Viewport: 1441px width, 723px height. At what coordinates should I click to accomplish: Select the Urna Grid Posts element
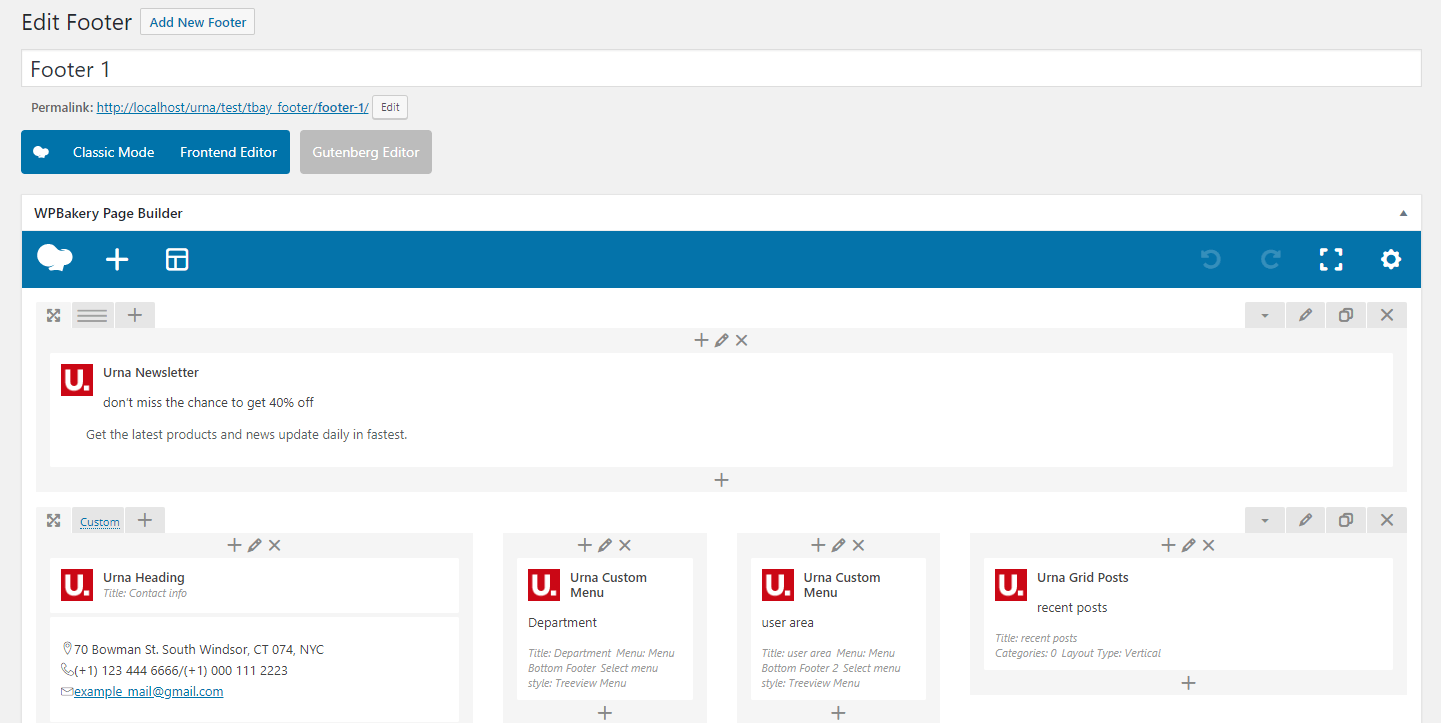[x=1188, y=614]
